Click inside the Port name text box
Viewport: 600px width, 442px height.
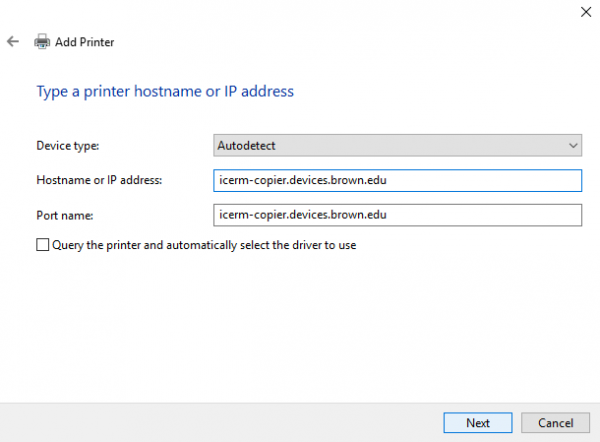(x=398, y=215)
